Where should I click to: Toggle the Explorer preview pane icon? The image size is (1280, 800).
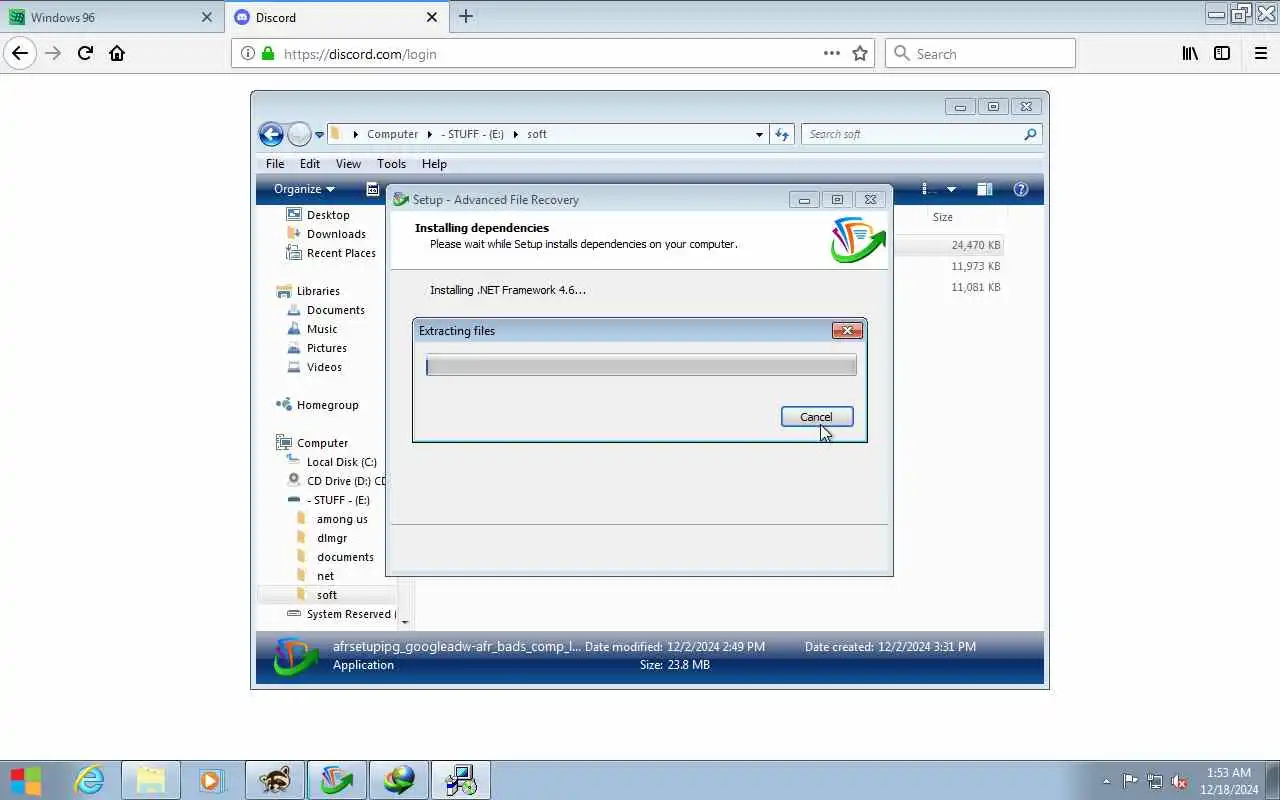984,189
